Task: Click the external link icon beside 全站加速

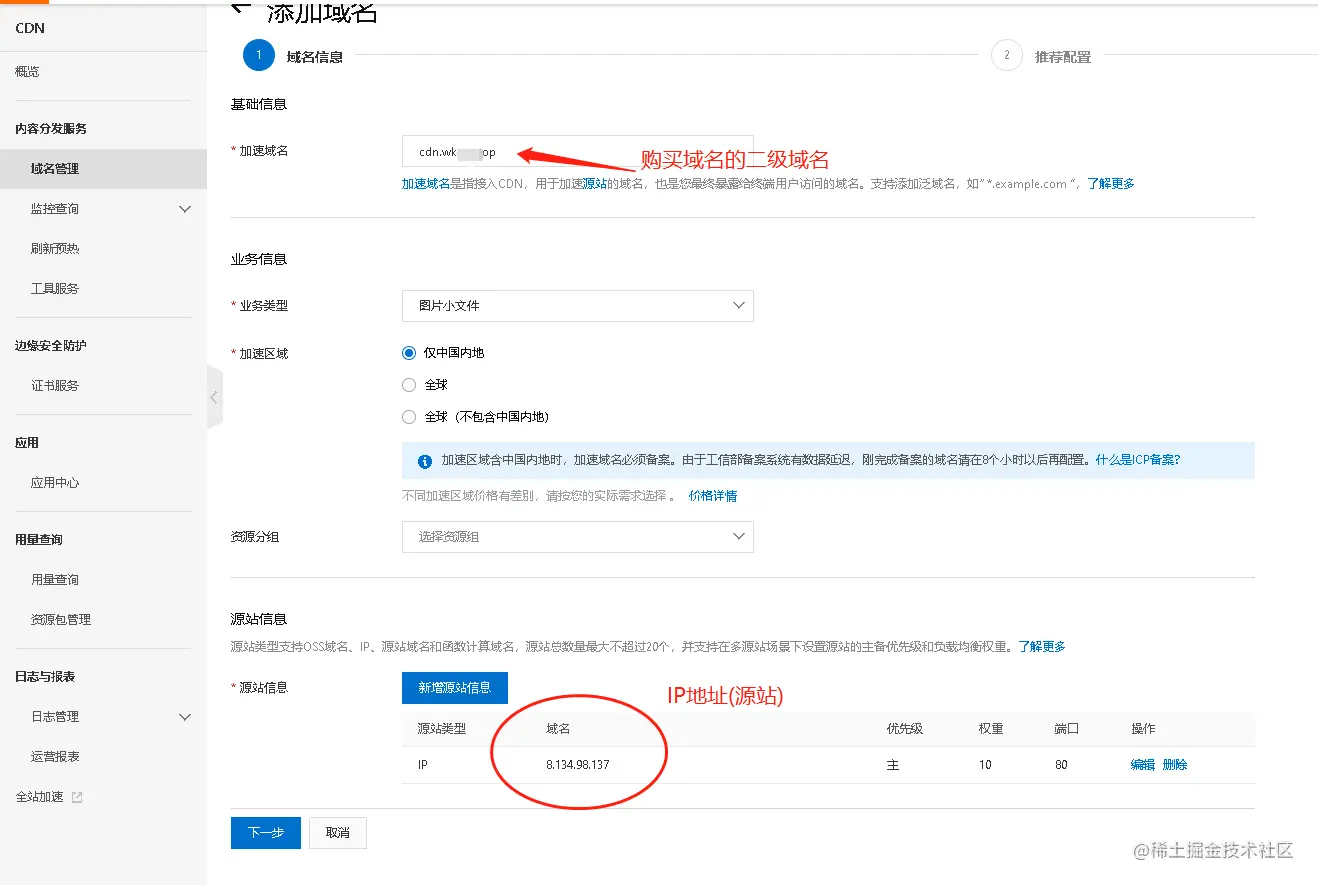Action: (77, 797)
